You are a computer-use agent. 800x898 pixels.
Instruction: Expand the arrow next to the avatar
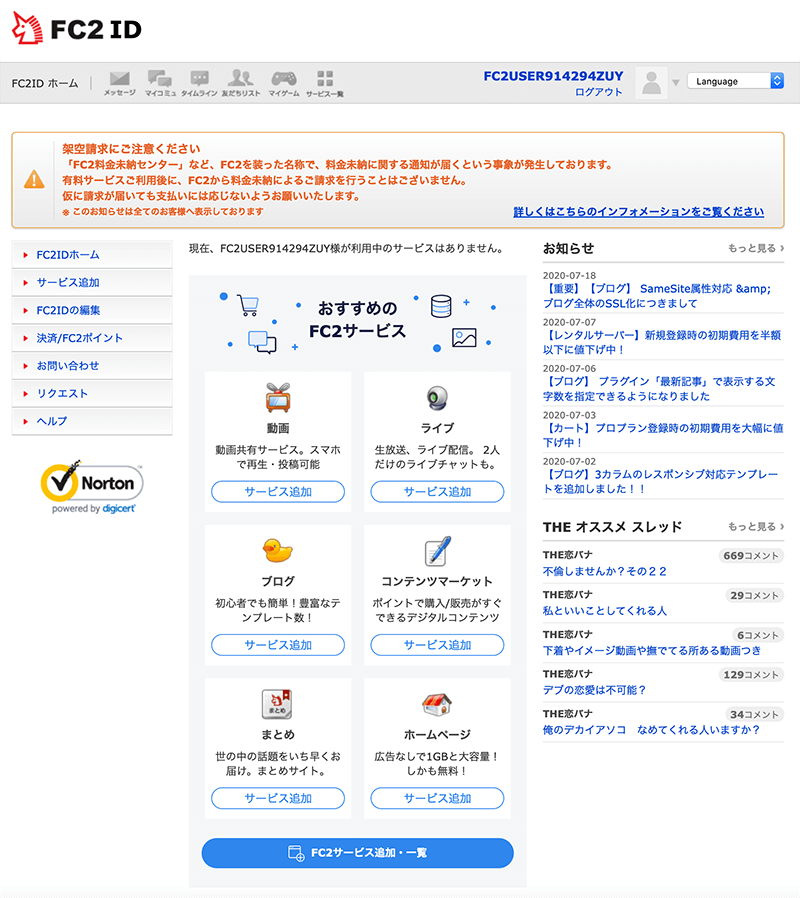676,82
